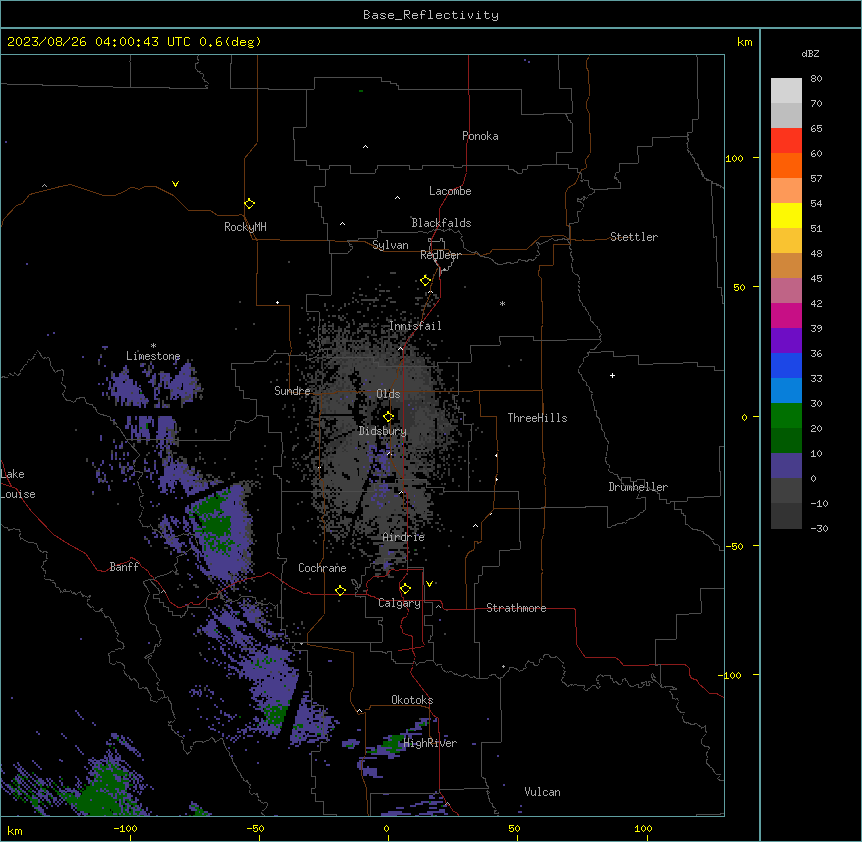This screenshot has width=862, height=842.
Task: Pick the dusty pink swatch below the 45 label
Action: [x=786, y=290]
